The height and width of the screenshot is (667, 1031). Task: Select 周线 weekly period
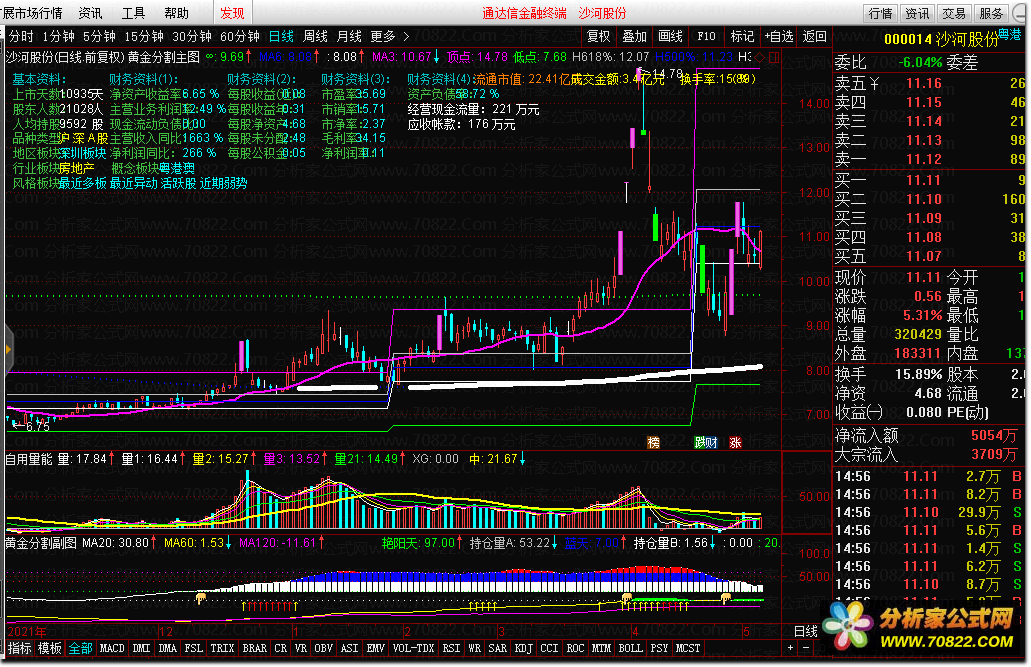(315, 36)
